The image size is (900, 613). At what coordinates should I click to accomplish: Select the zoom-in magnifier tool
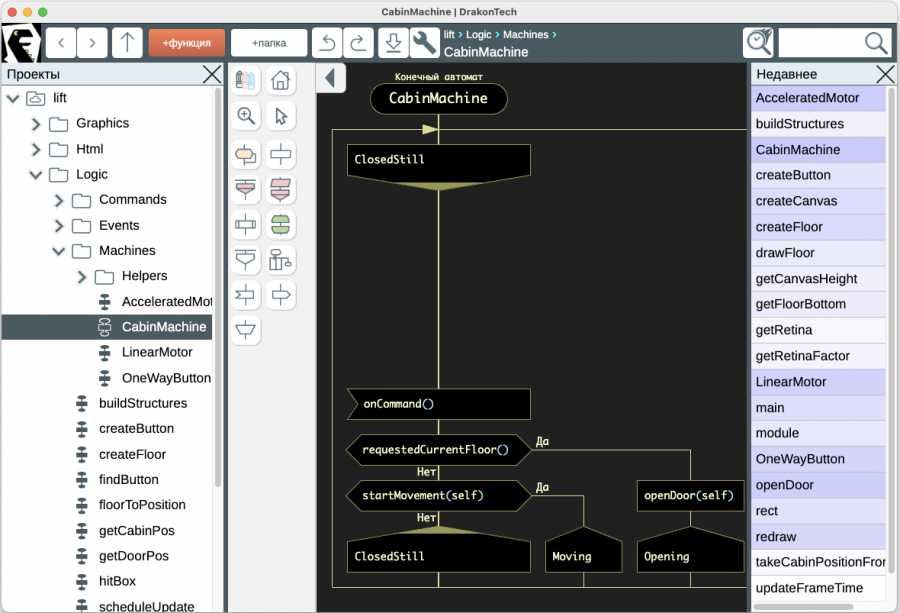coord(246,116)
